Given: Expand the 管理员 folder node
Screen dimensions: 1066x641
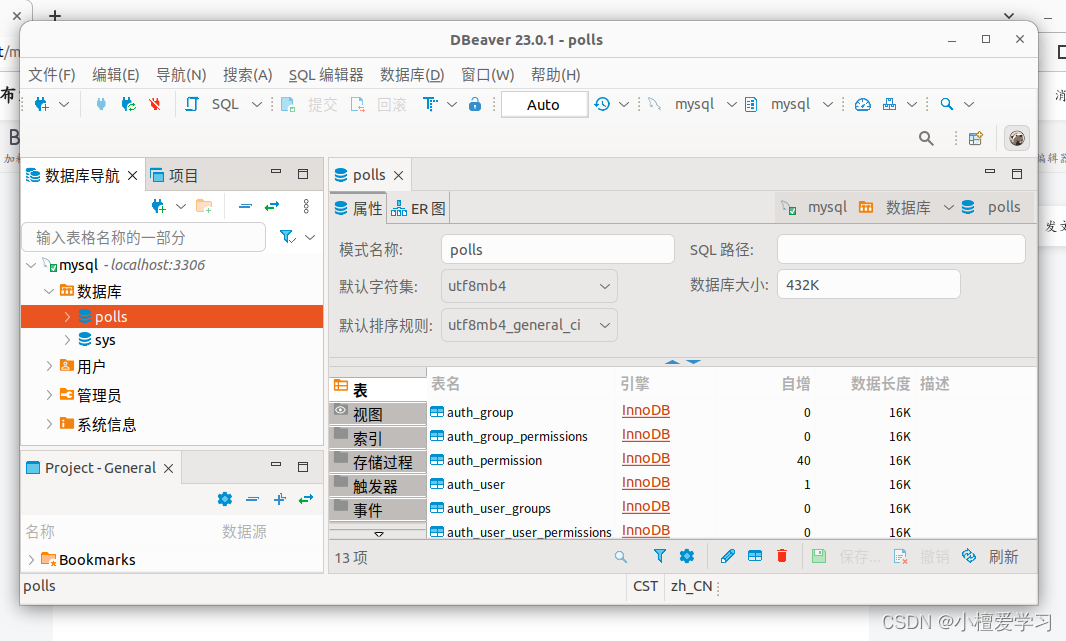Looking at the screenshot, I should click(49, 394).
